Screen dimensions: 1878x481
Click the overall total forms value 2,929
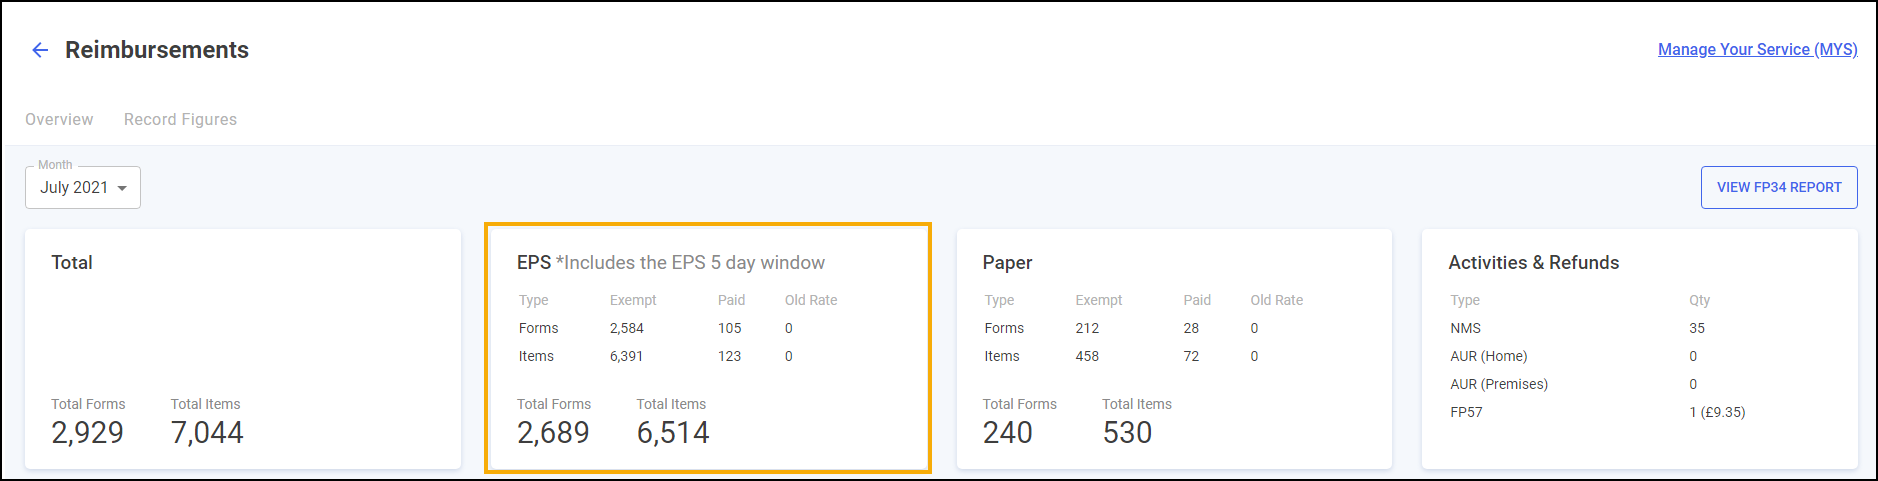pyautogui.click(x=88, y=432)
